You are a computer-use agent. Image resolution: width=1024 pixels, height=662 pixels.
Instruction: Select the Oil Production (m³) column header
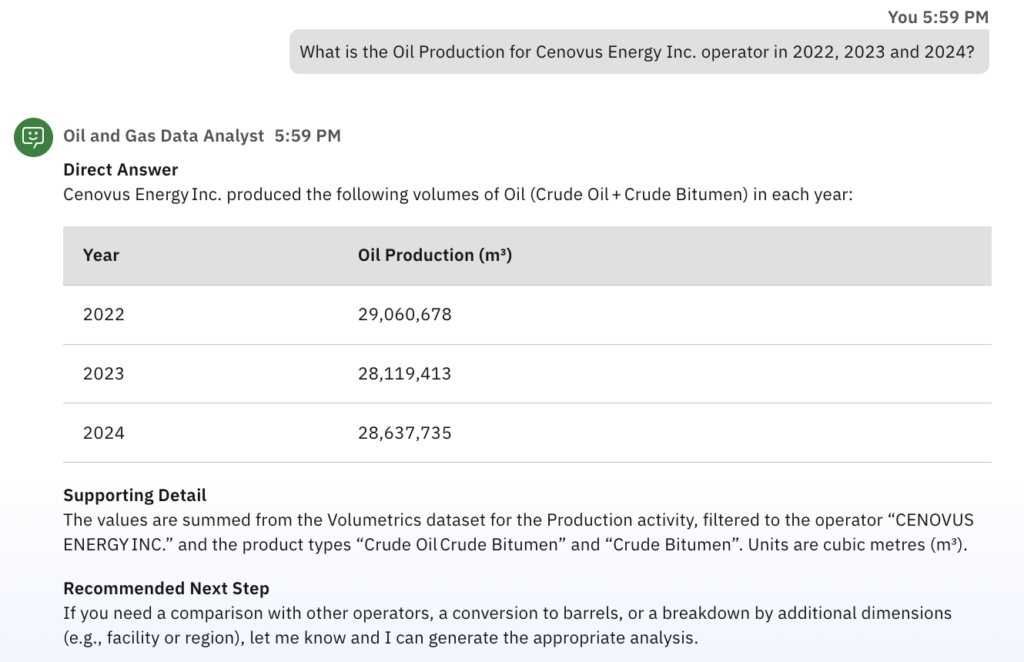tap(435, 255)
